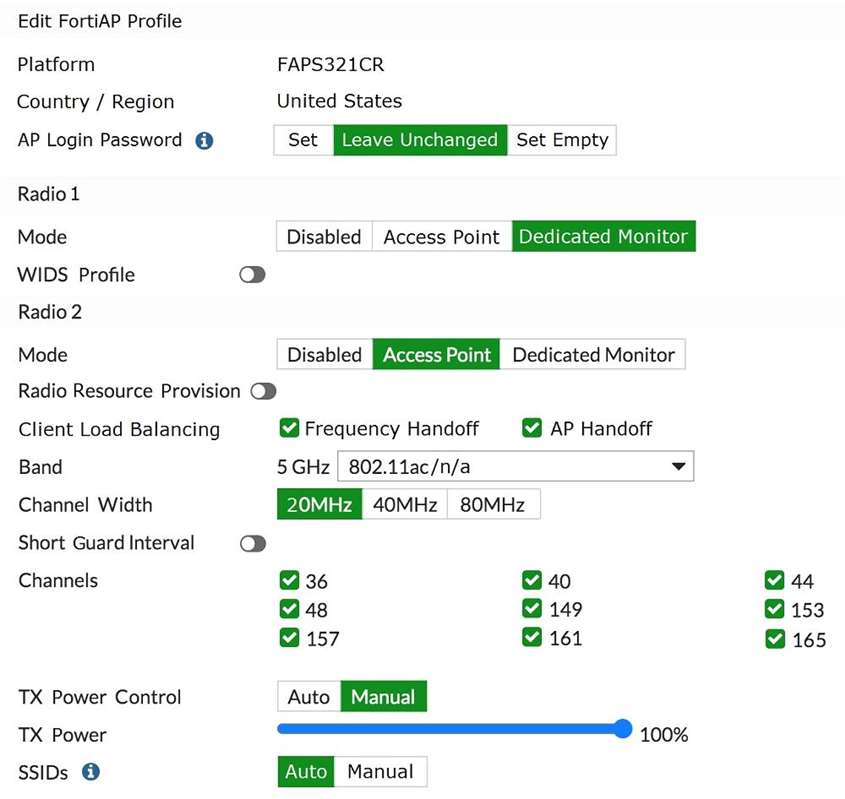Select 40MHz channel width
Image resolution: width=845 pixels, height=799 pixels.
tap(405, 504)
